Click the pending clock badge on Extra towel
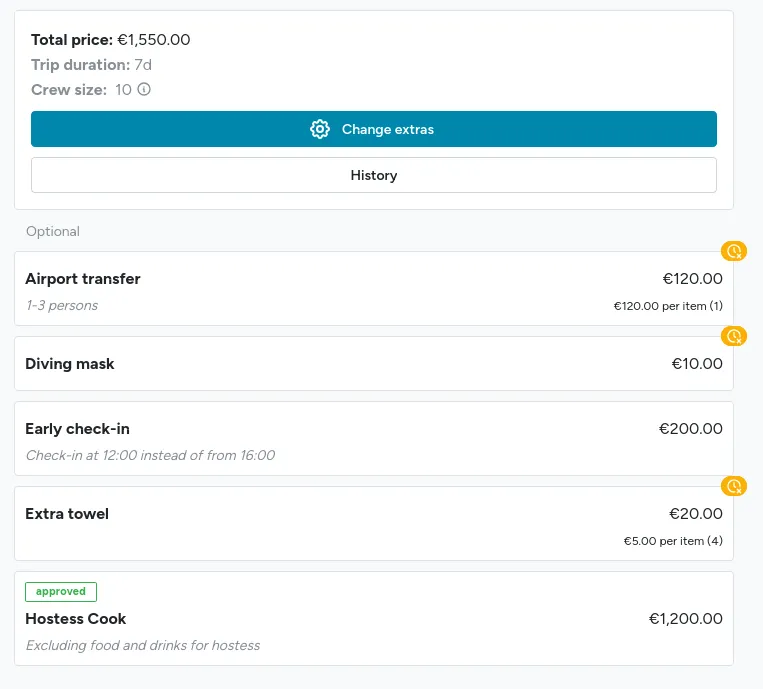 (x=733, y=486)
